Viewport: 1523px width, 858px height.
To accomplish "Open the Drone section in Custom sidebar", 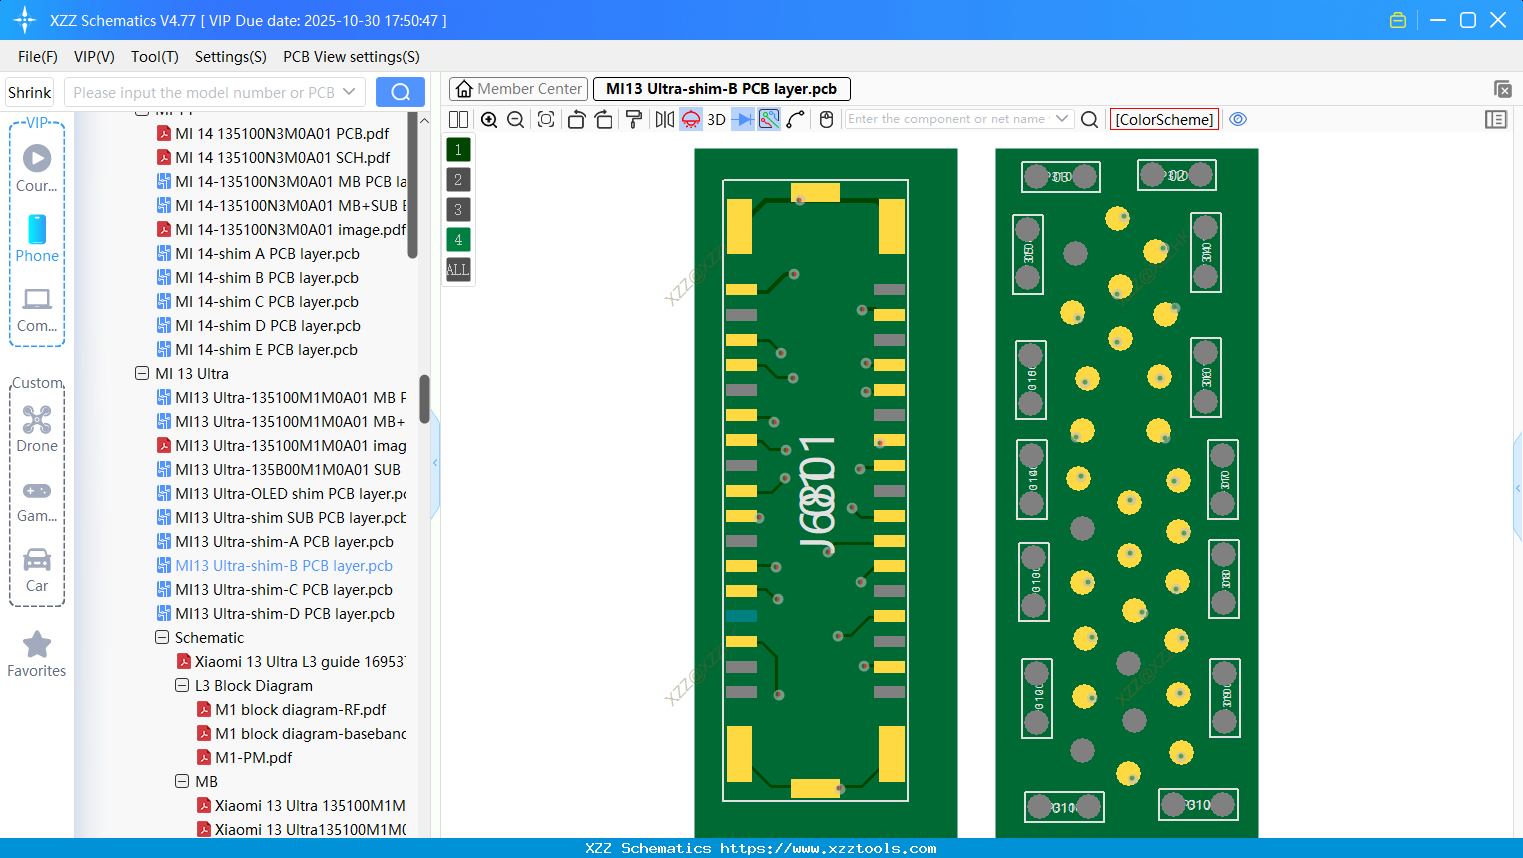I will point(37,426).
